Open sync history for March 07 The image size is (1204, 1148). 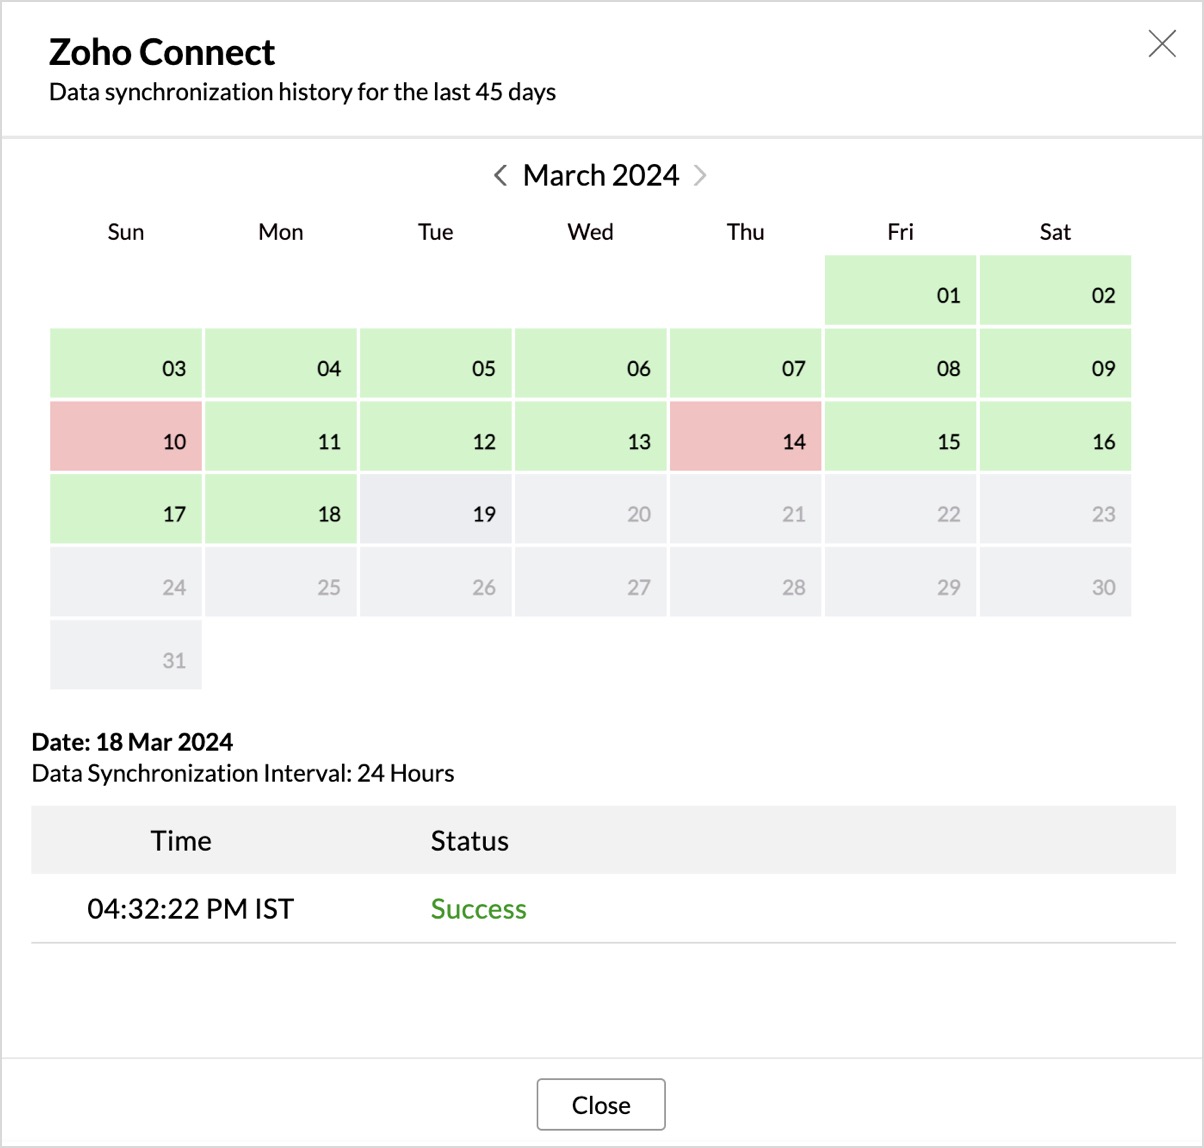746,364
